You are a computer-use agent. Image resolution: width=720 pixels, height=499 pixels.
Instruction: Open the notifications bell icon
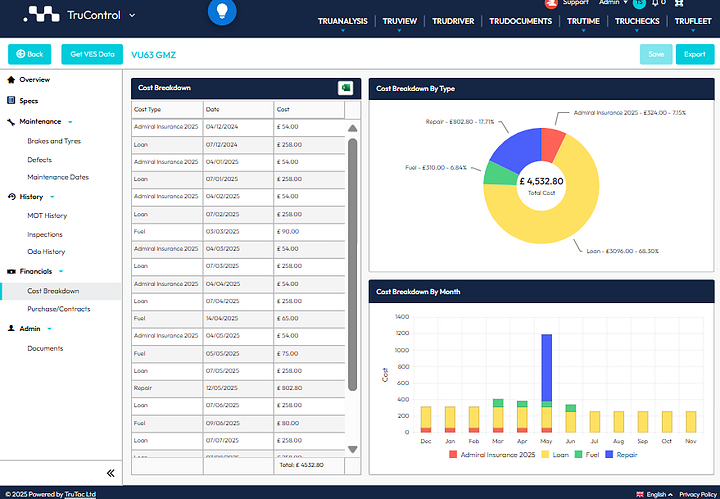click(x=655, y=3)
